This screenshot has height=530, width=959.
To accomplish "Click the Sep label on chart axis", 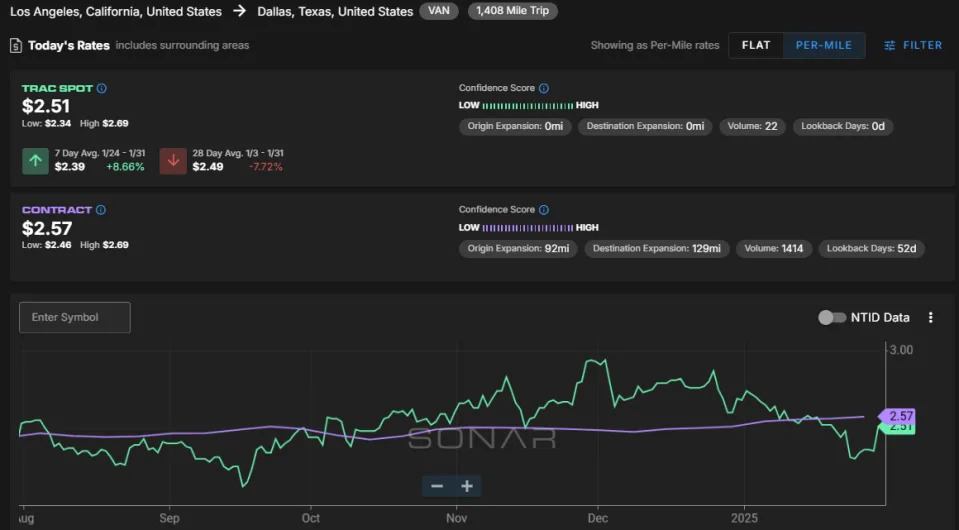I will [169, 518].
